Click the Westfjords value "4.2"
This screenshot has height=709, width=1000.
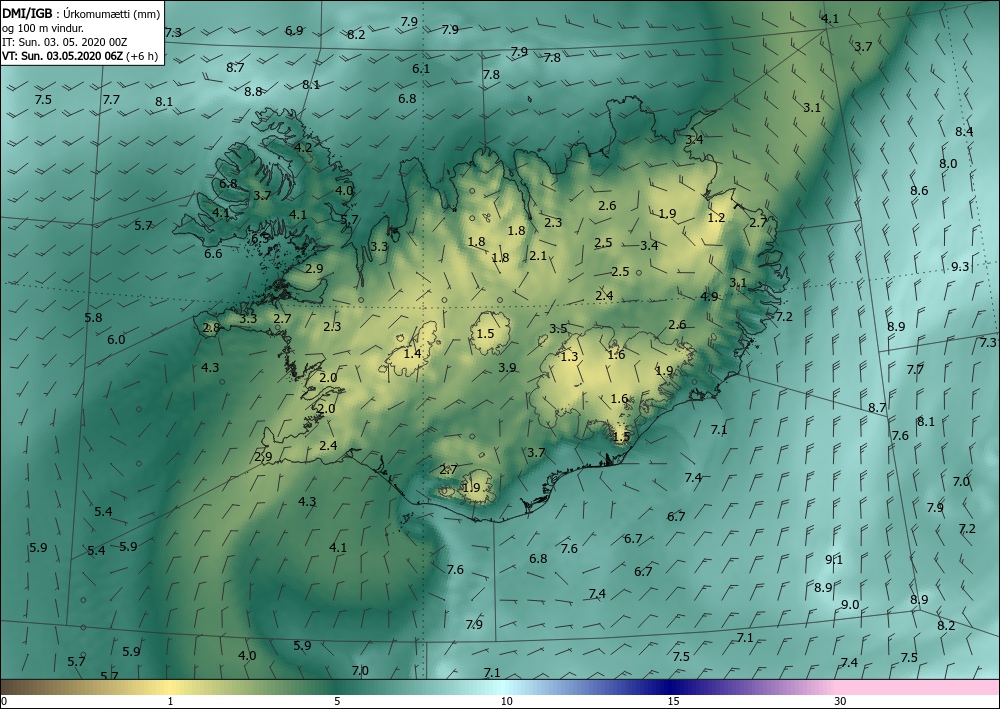click(304, 147)
